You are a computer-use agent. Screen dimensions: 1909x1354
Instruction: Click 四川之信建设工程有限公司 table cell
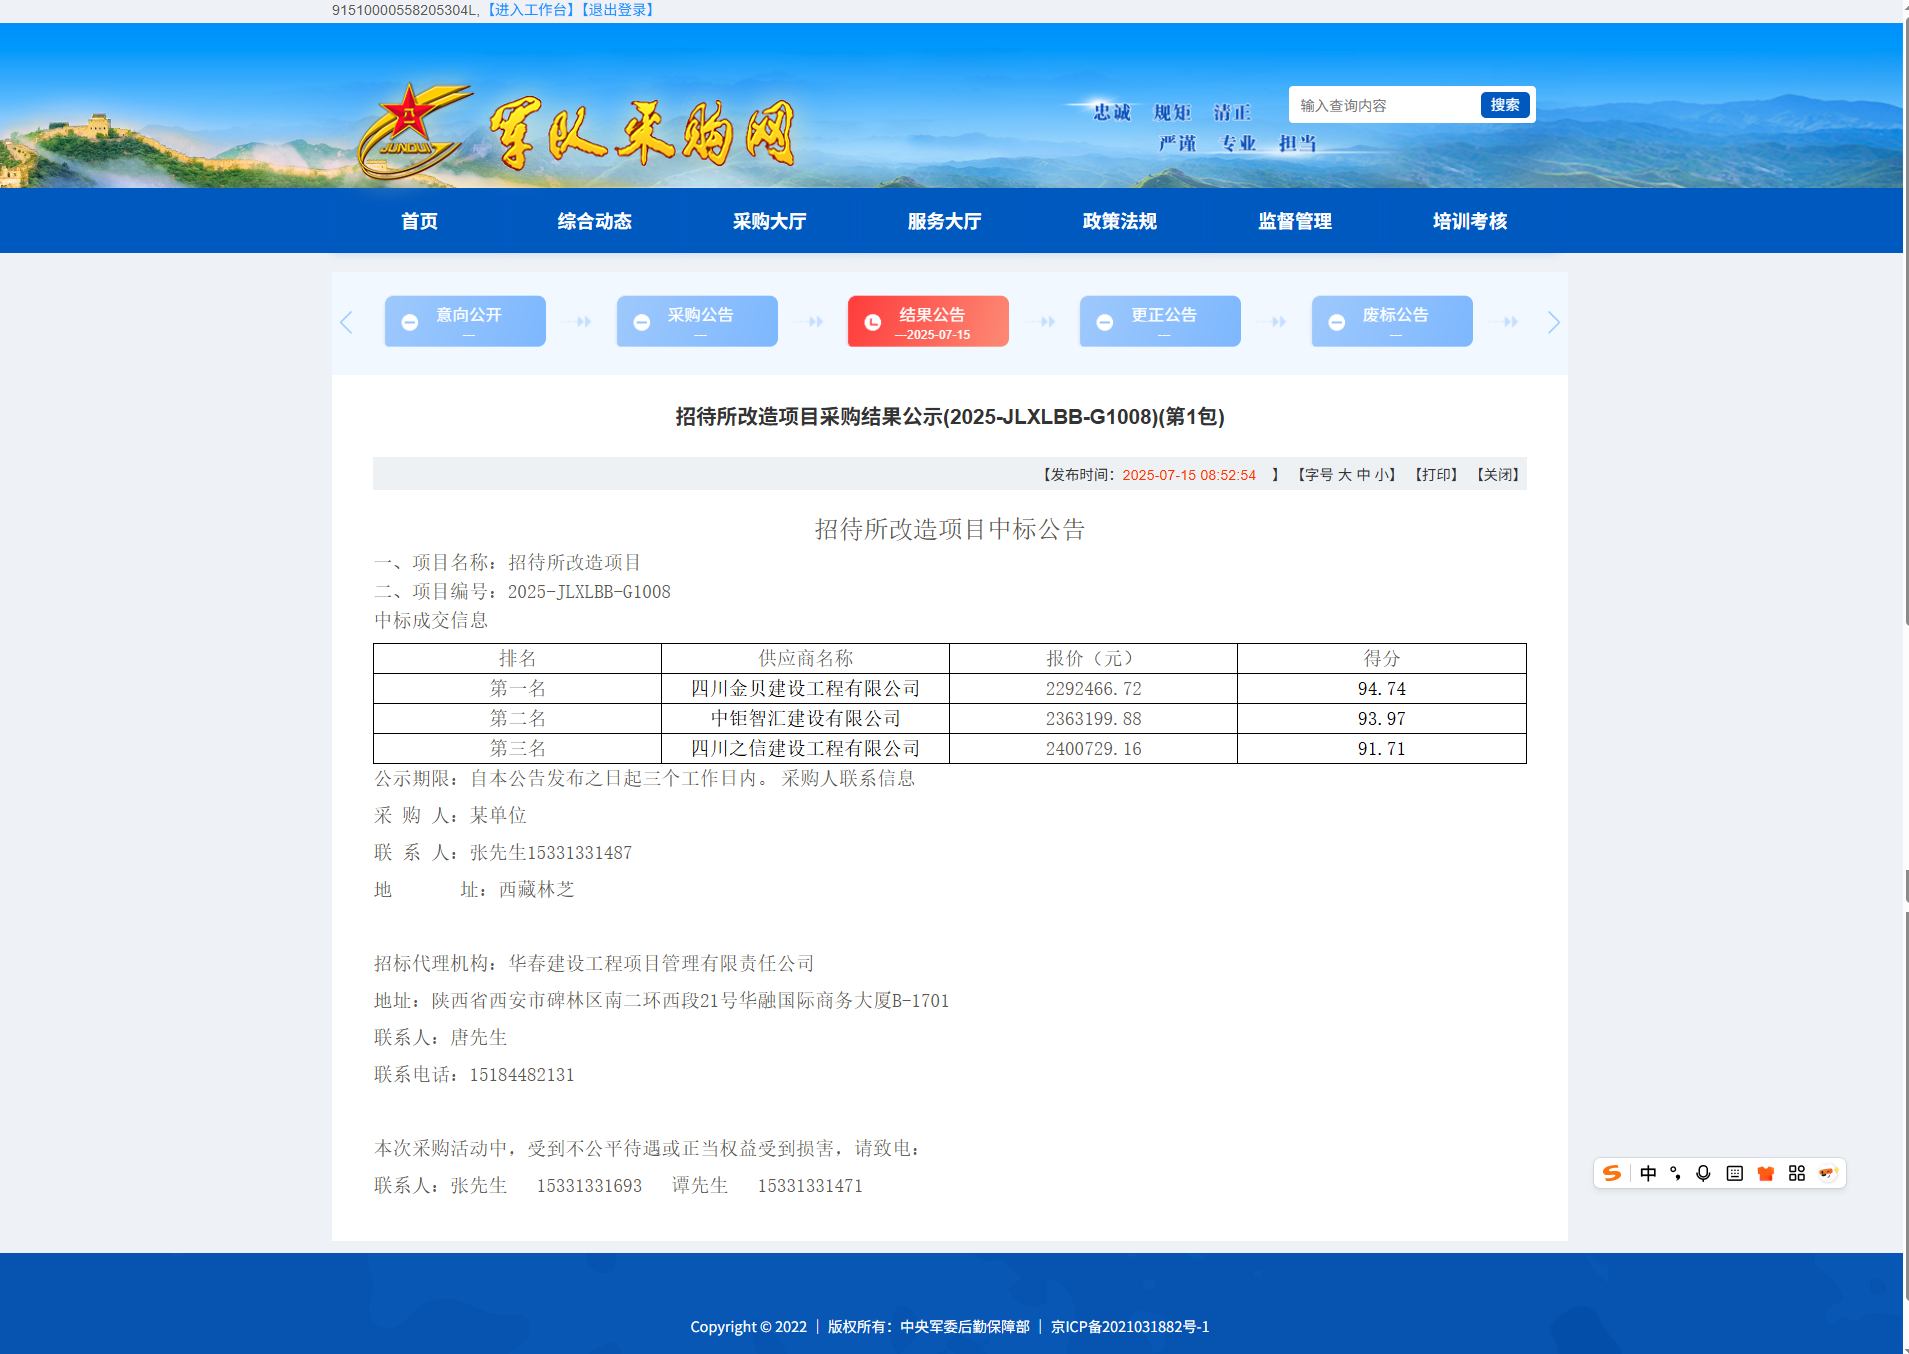point(805,749)
